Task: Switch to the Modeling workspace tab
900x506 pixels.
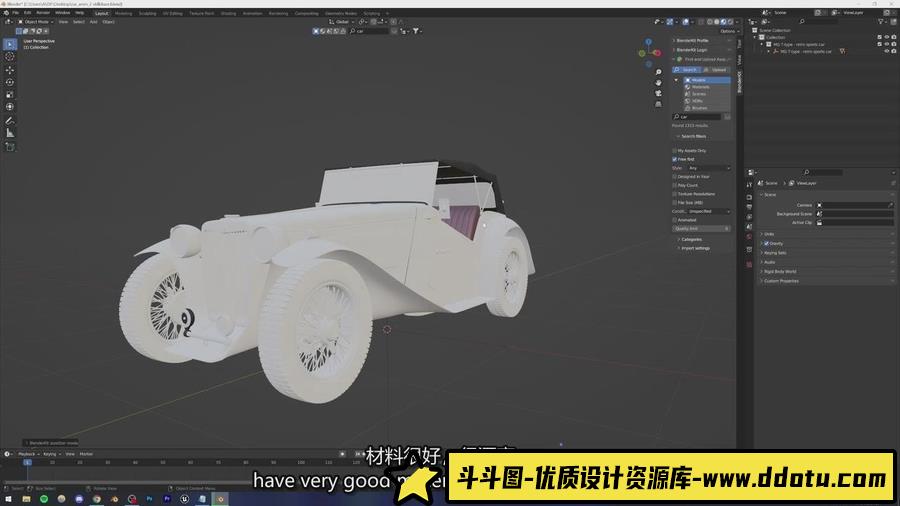Action: pyautogui.click(x=123, y=13)
